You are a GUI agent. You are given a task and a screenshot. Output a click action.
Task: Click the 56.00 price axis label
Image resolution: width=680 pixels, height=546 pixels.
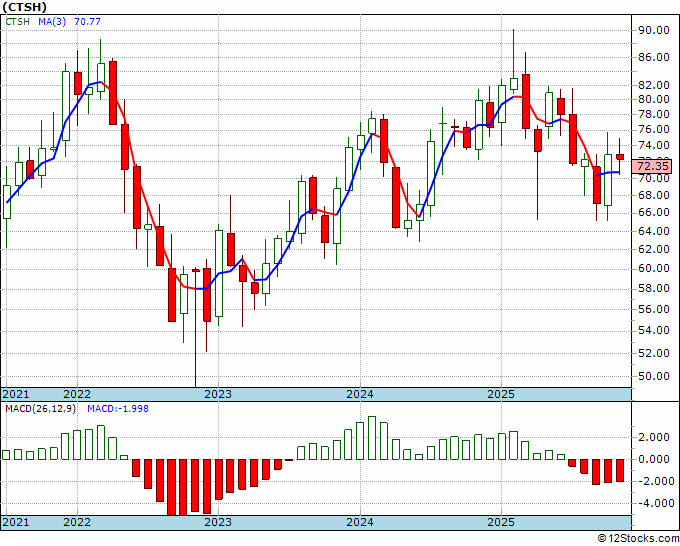654,309
